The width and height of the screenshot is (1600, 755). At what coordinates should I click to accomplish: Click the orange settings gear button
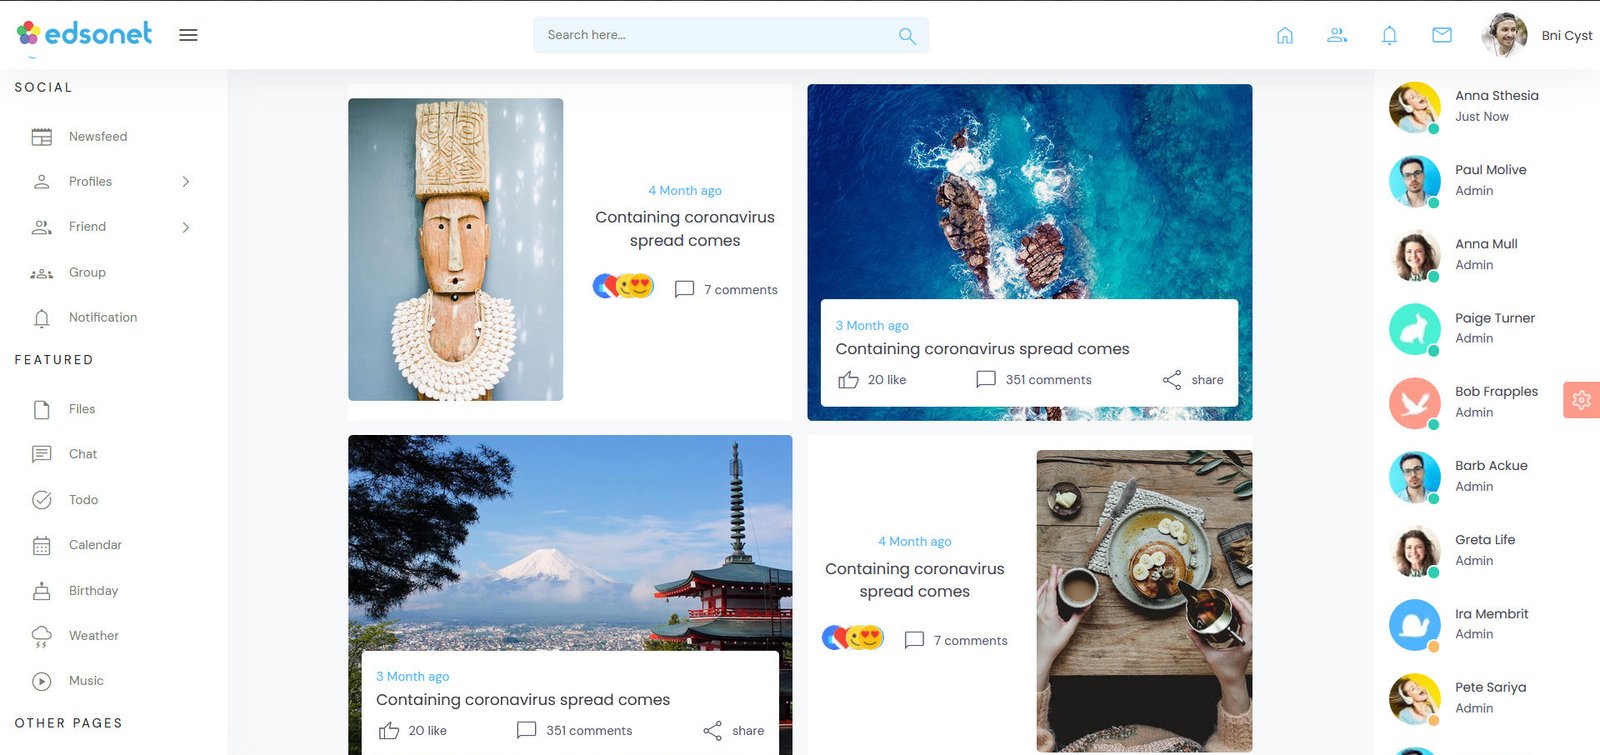point(1581,400)
